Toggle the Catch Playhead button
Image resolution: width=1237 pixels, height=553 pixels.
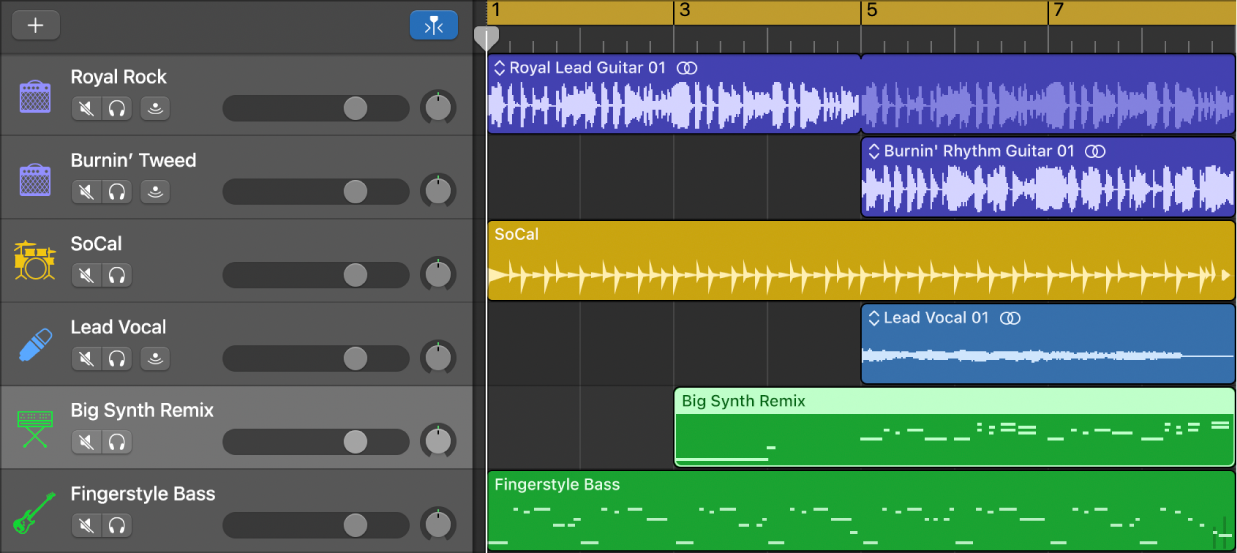pos(433,26)
